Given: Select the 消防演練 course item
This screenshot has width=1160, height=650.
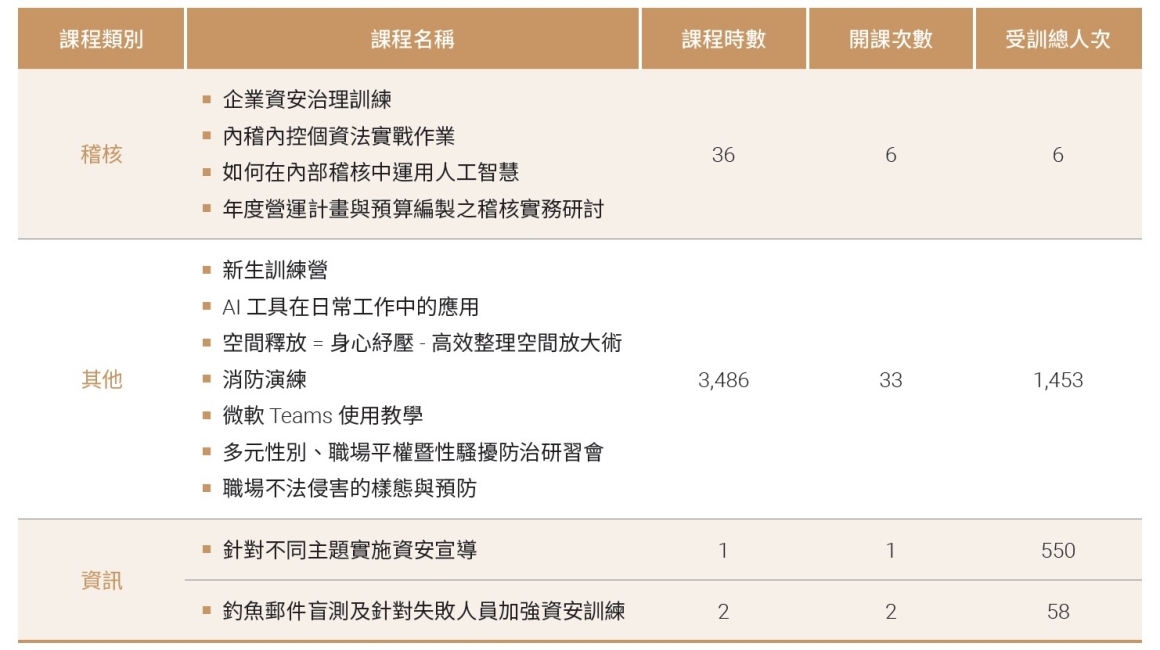Looking at the screenshot, I should coord(264,379).
